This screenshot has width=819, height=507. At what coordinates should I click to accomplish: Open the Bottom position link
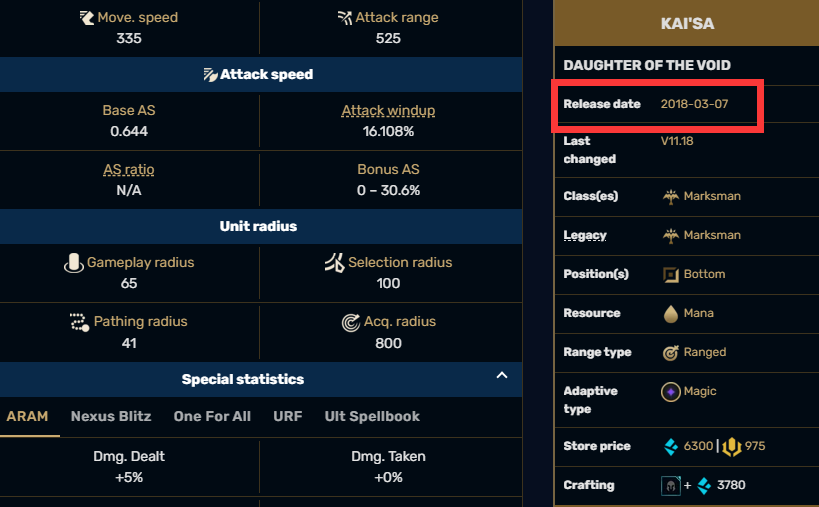coord(704,274)
